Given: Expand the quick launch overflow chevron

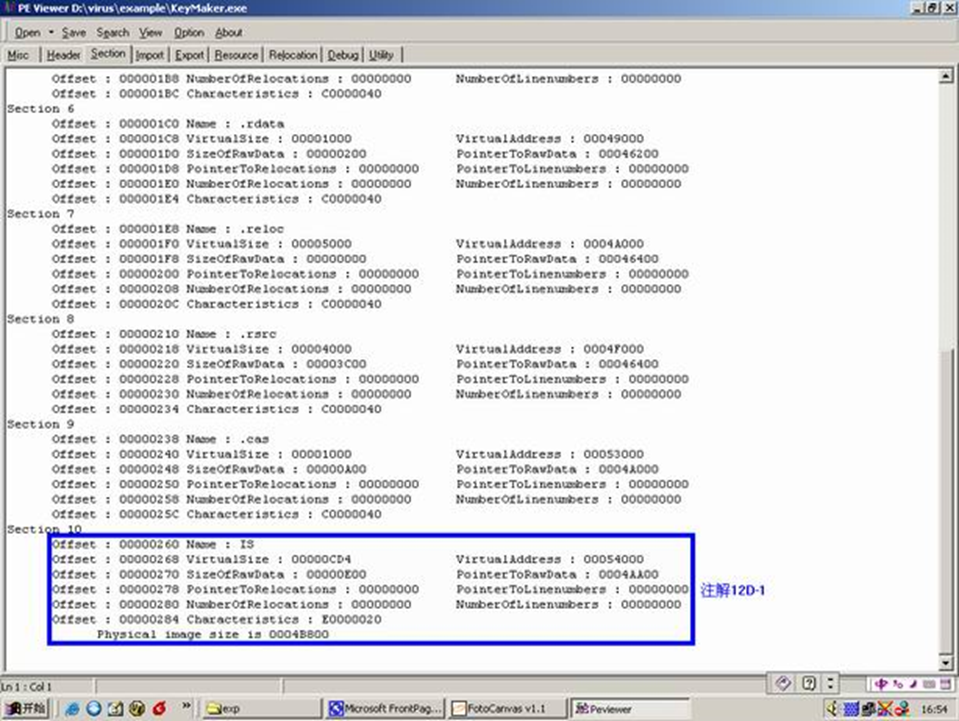Looking at the screenshot, I should pos(186,705).
